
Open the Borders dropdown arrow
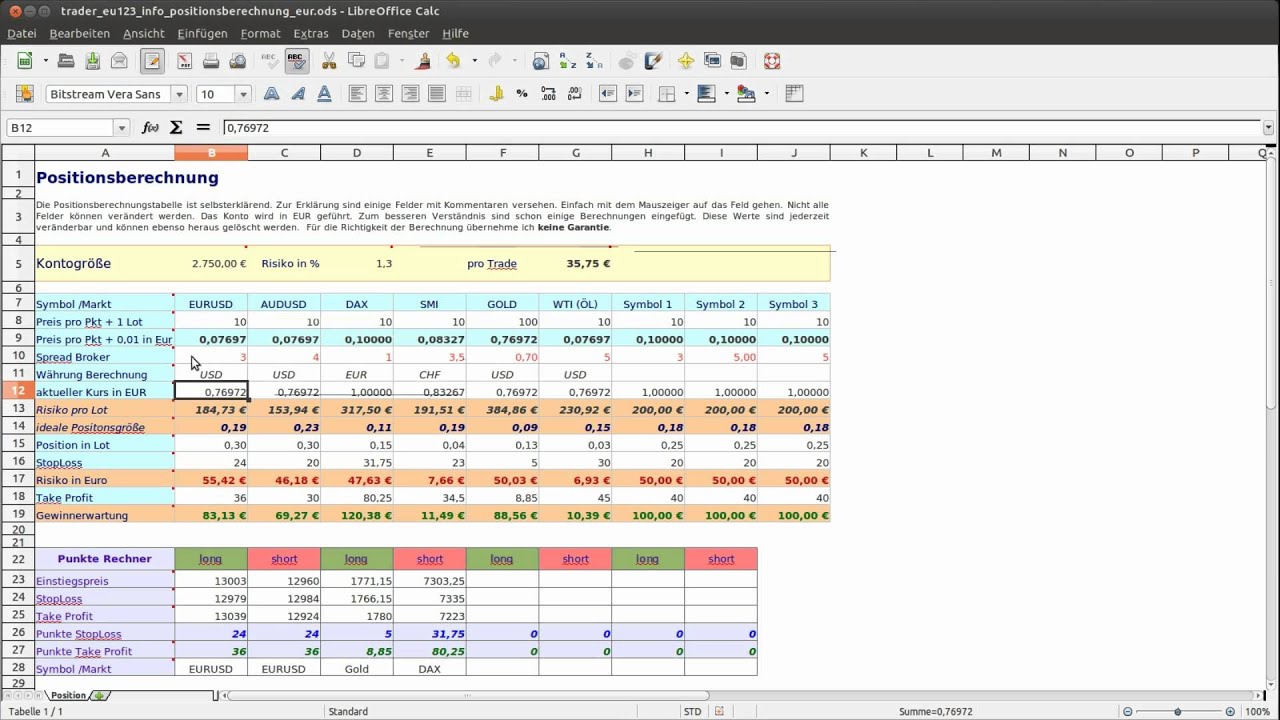click(x=687, y=94)
